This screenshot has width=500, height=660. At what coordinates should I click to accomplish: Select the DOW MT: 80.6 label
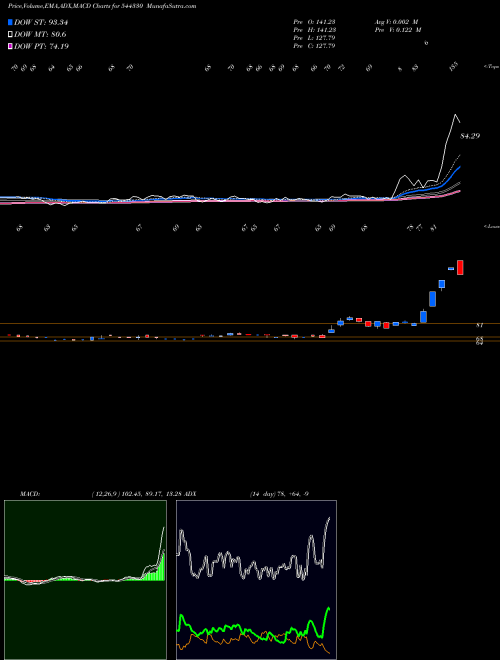pyautogui.click(x=40, y=34)
